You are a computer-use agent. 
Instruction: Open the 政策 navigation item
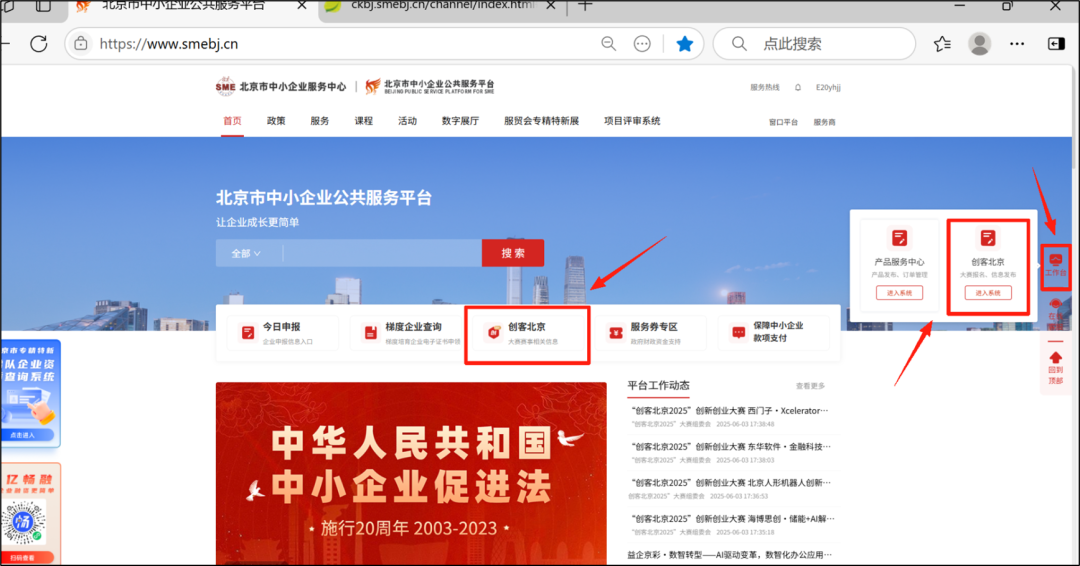[x=276, y=121]
